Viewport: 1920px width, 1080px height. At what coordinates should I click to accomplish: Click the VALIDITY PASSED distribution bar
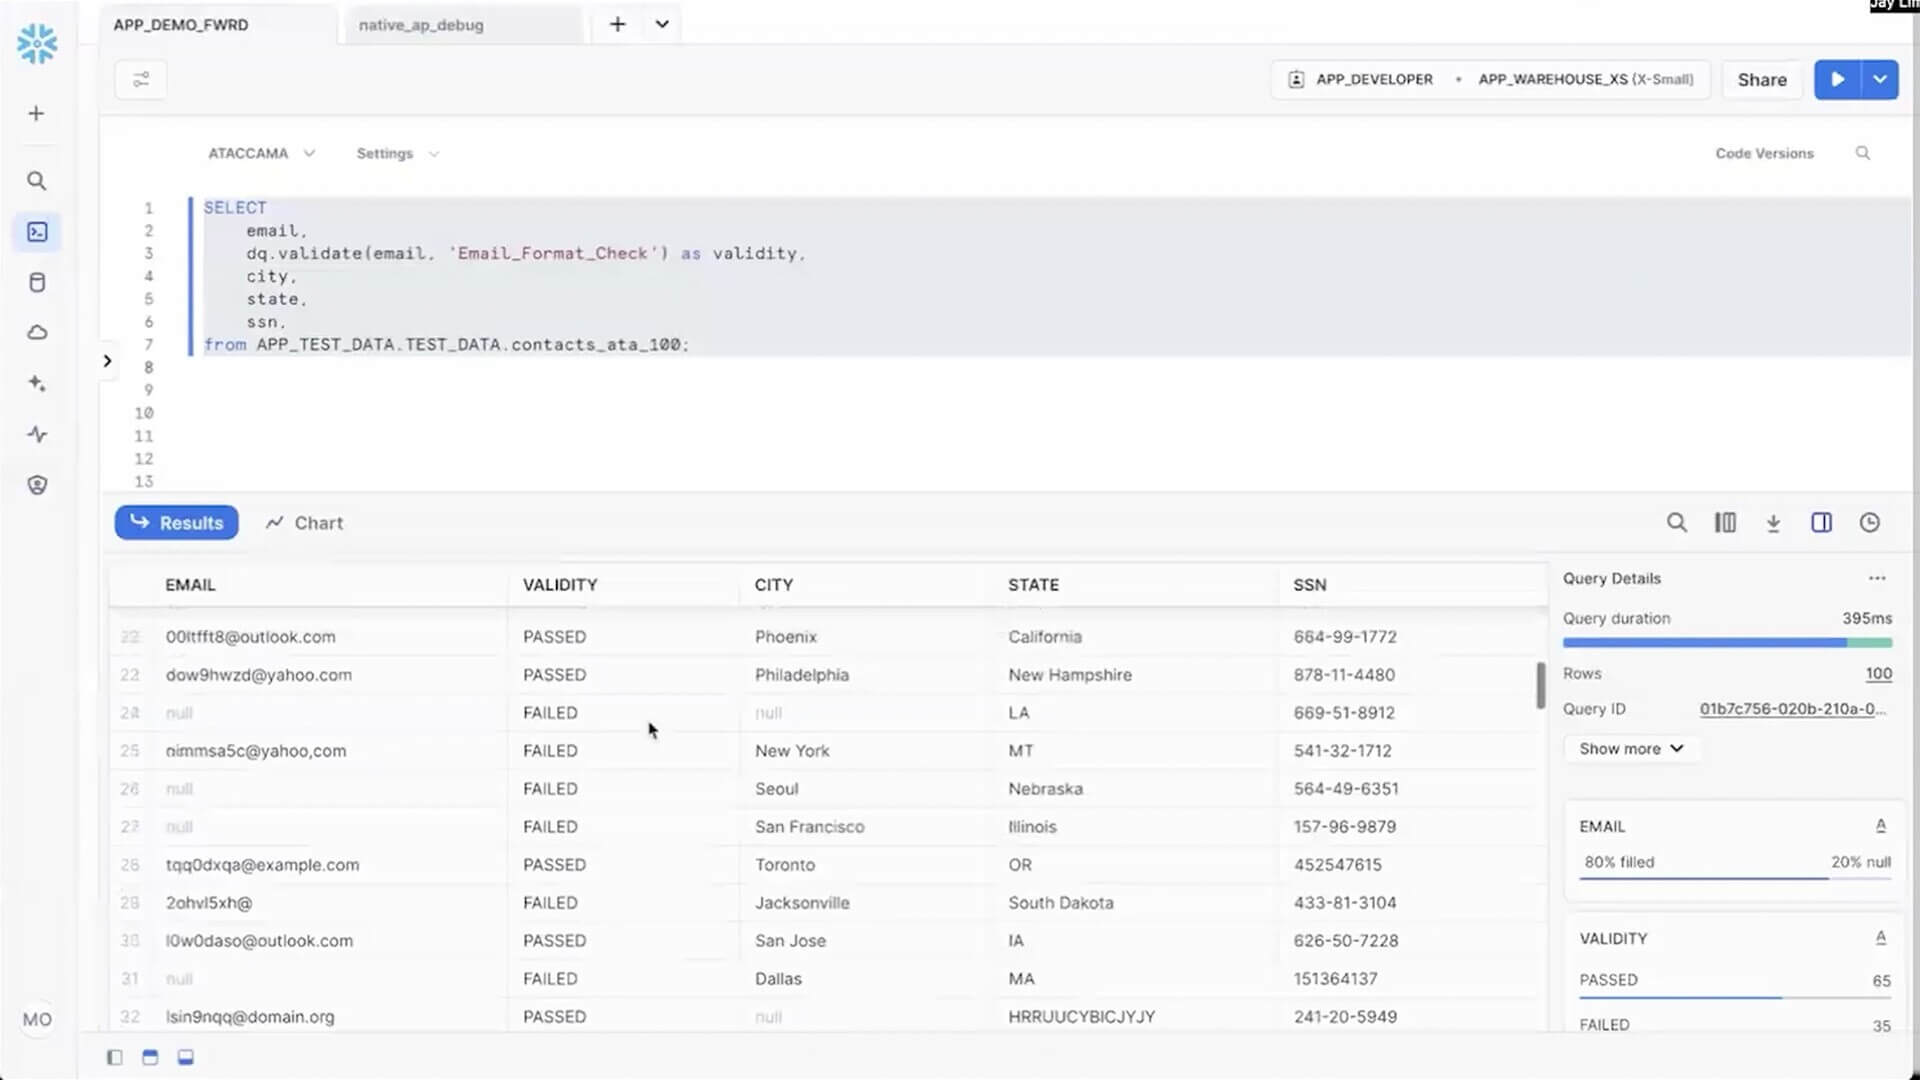pos(1735,997)
